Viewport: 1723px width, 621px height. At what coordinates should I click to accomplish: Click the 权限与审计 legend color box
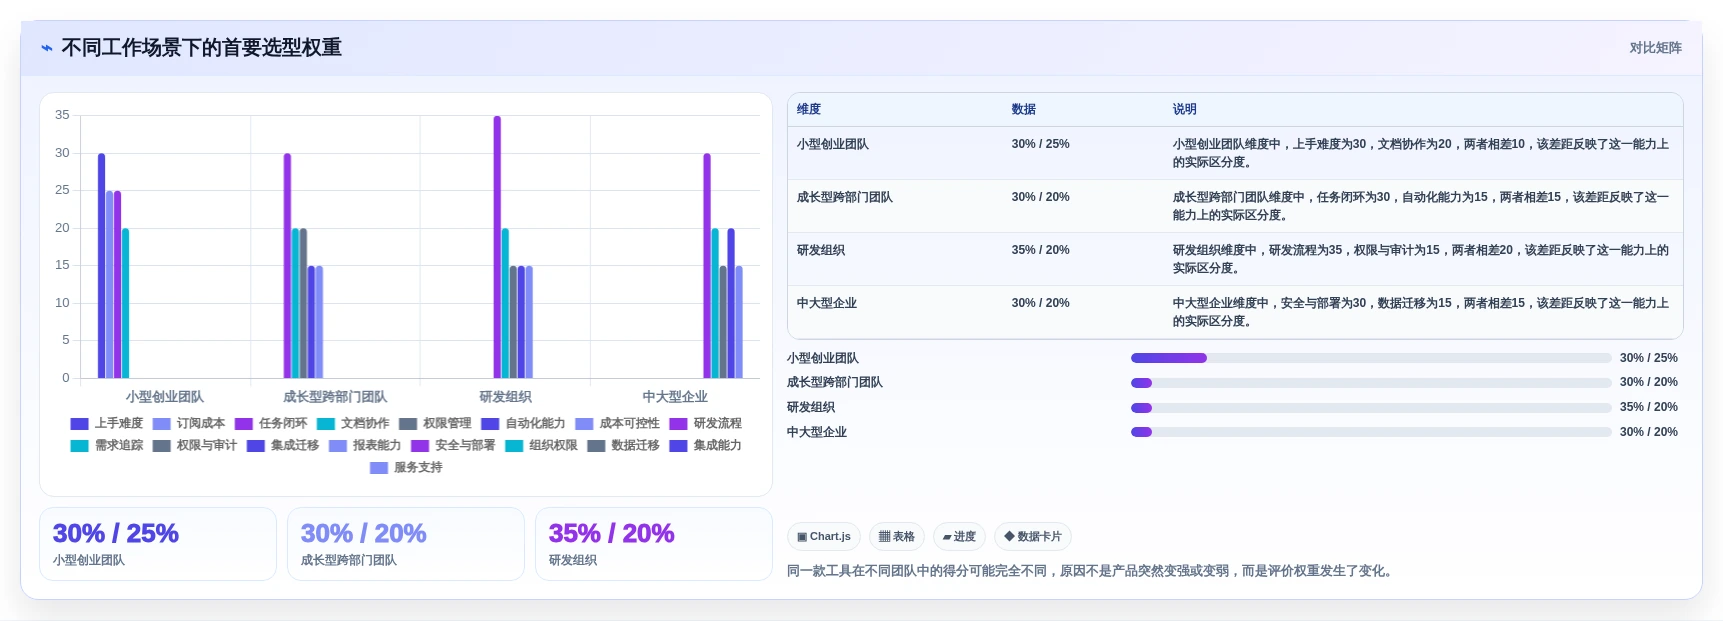pyautogui.click(x=161, y=446)
